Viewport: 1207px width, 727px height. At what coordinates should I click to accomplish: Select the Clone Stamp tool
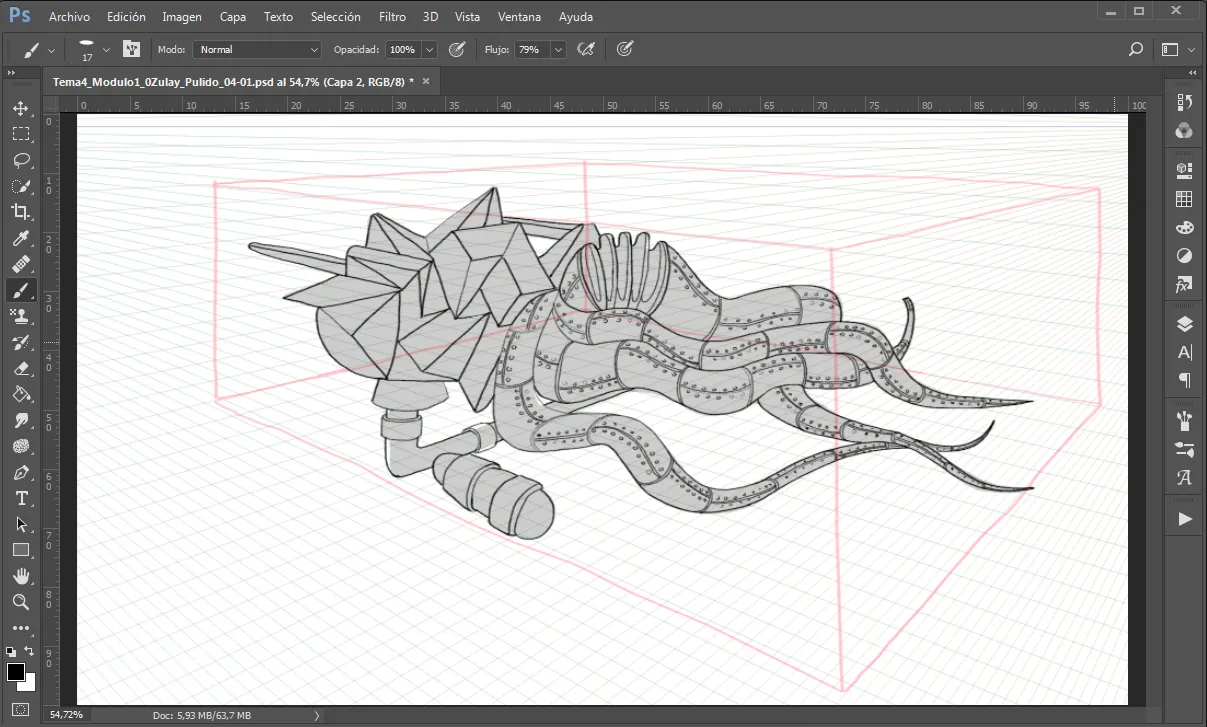pos(21,316)
